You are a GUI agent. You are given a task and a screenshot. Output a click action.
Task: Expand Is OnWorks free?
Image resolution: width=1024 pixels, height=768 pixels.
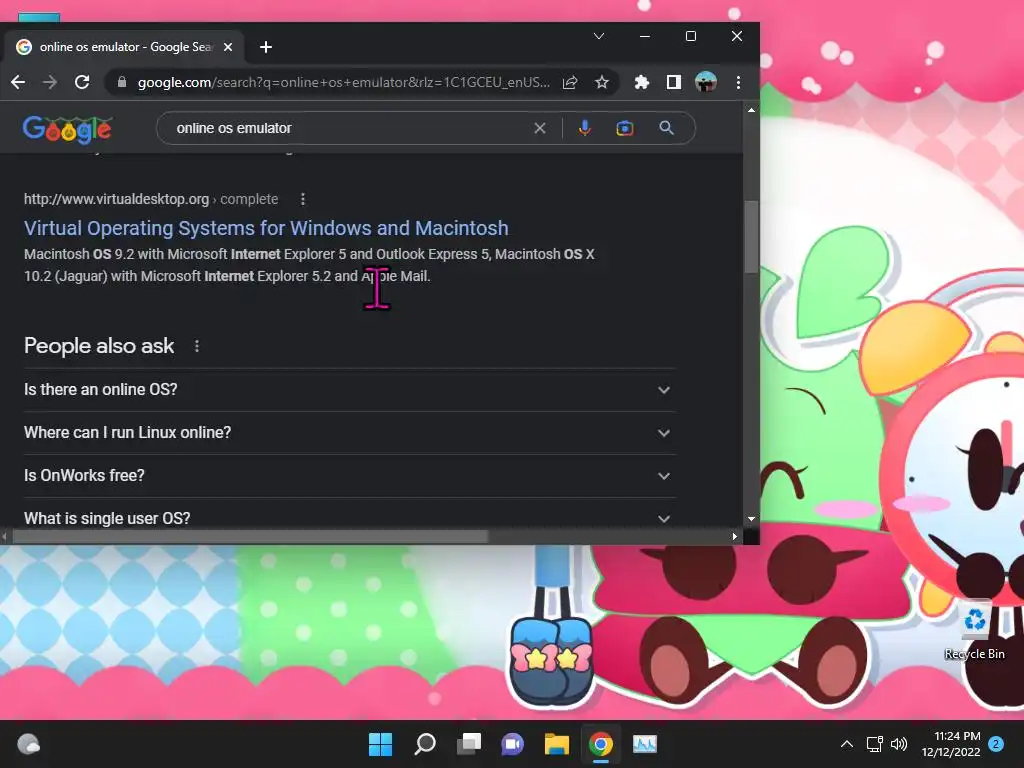coord(349,476)
